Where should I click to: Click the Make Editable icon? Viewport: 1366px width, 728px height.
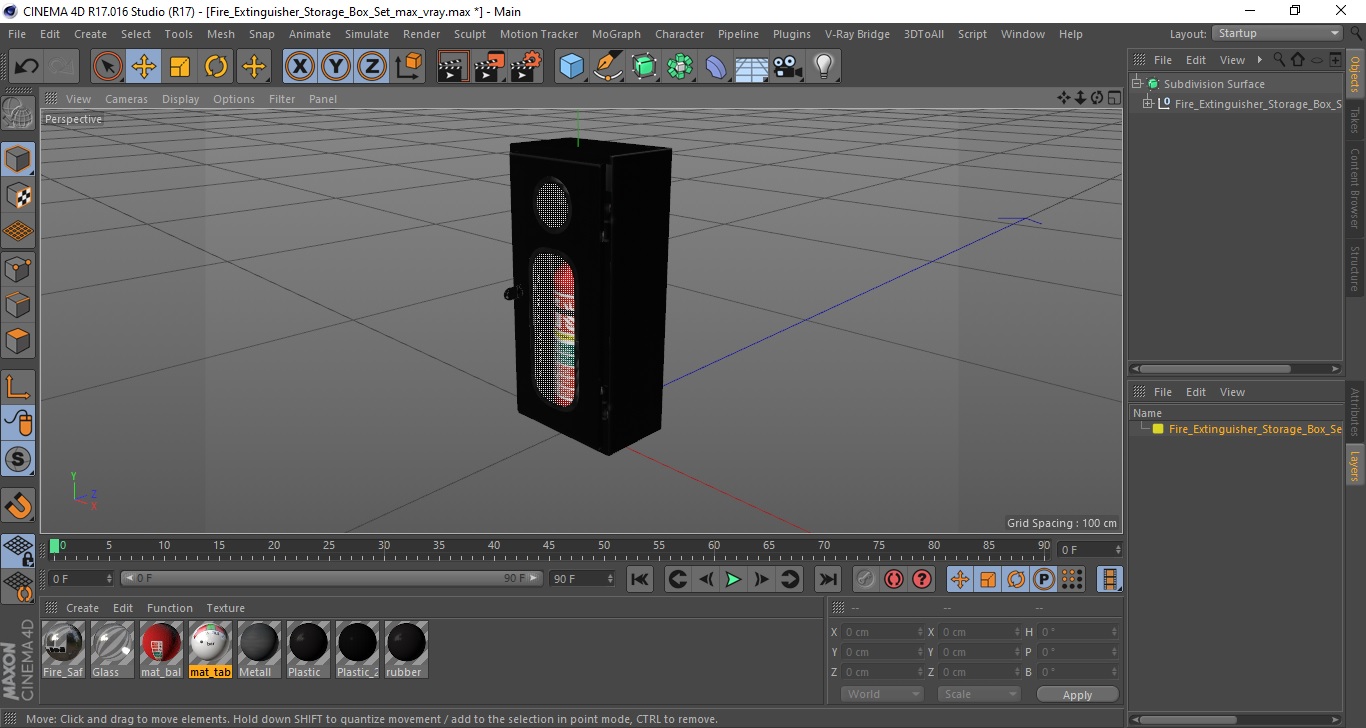[x=18, y=114]
